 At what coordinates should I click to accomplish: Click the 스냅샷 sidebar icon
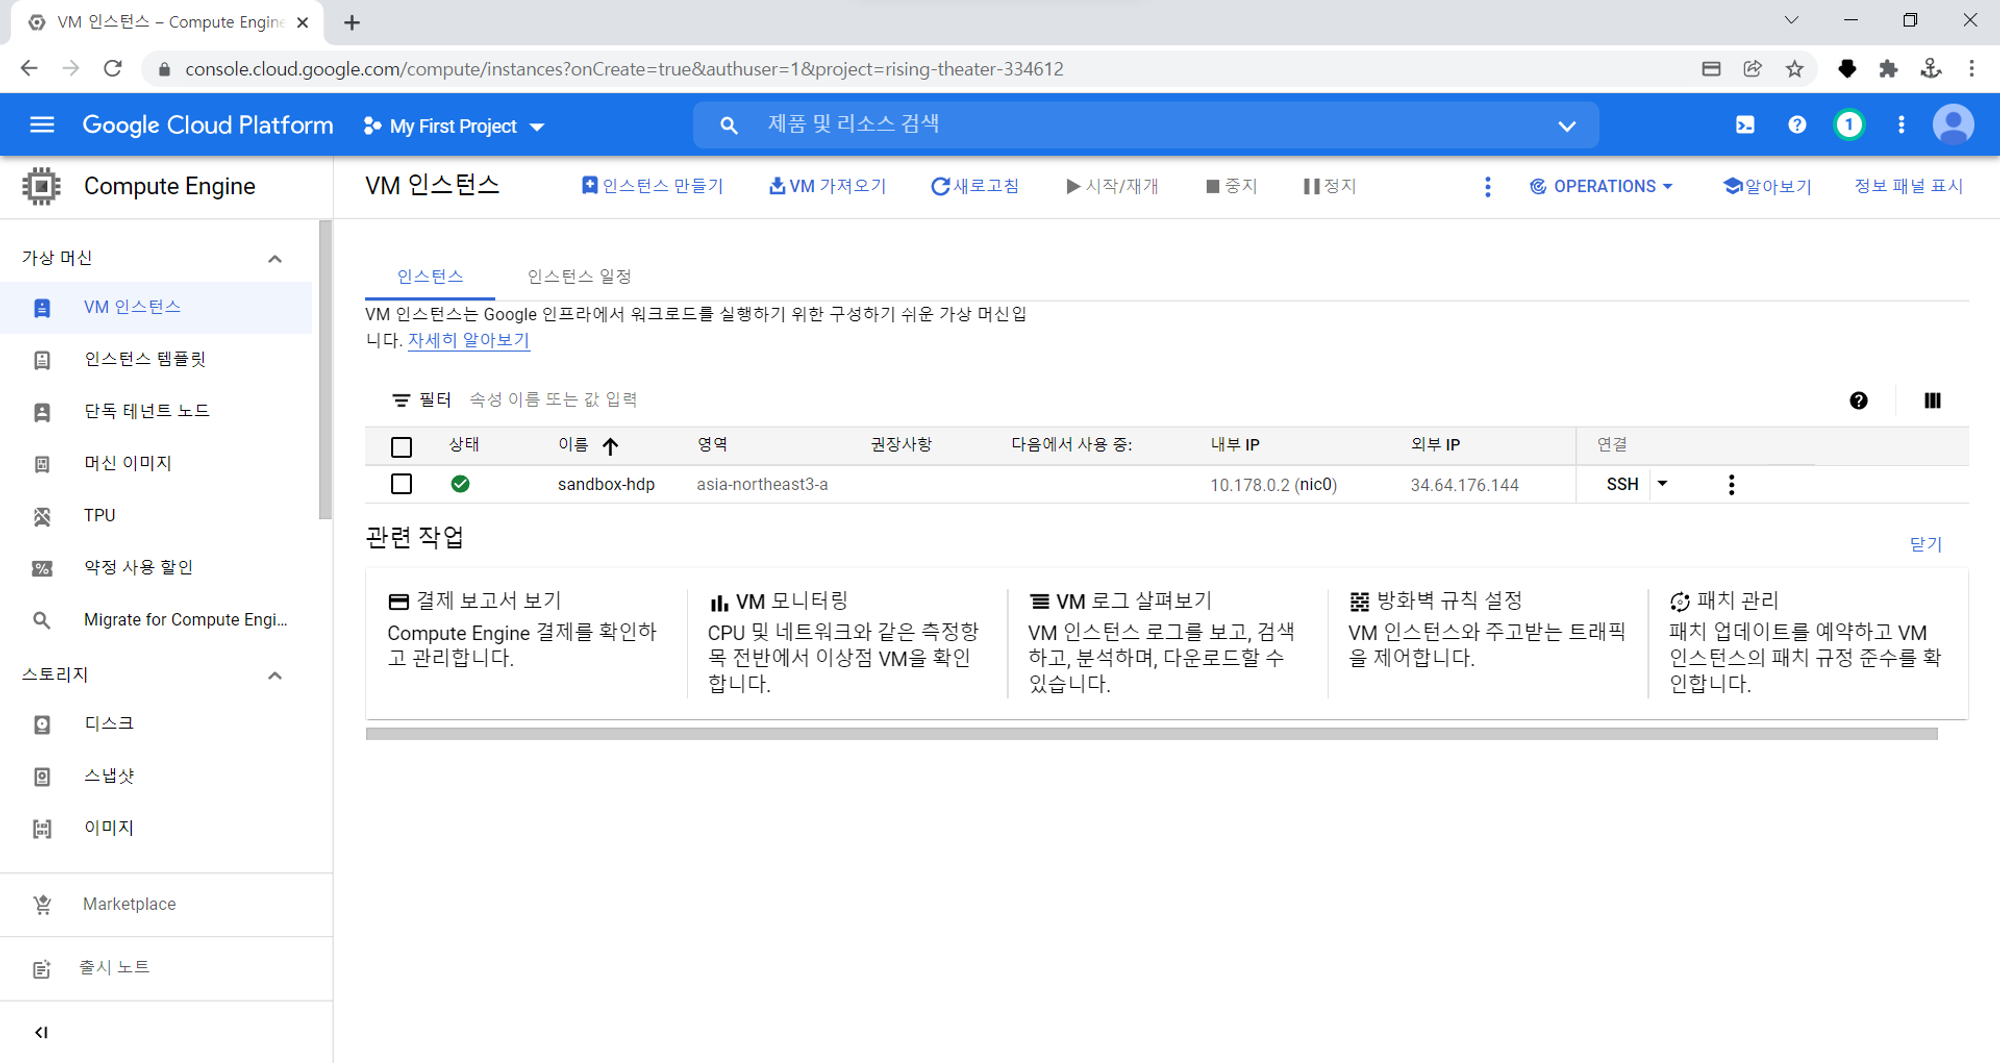(42, 777)
